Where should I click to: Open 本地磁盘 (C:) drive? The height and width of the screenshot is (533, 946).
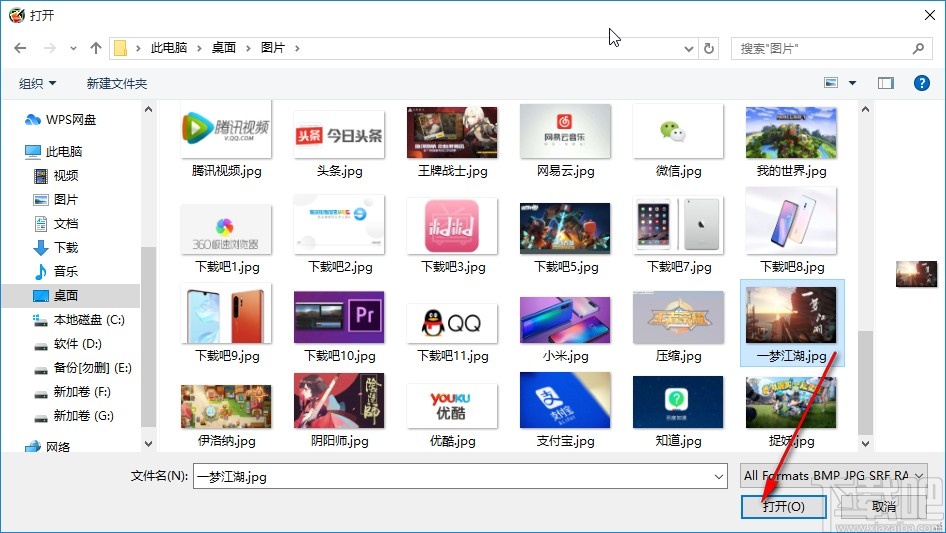click(x=89, y=320)
